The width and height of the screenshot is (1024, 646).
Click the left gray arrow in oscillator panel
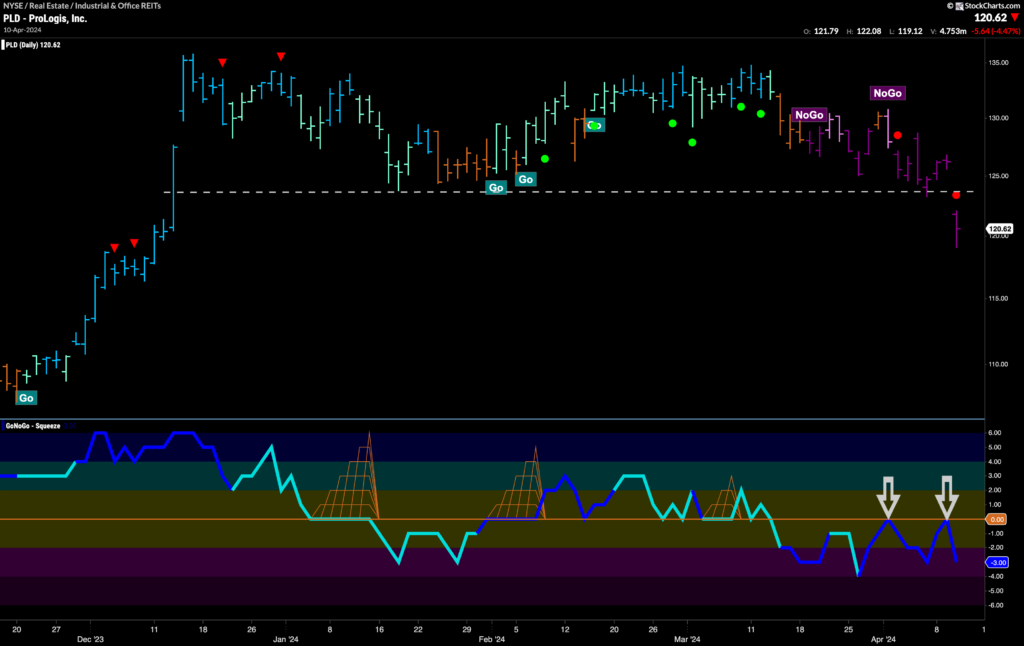pos(887,495)
